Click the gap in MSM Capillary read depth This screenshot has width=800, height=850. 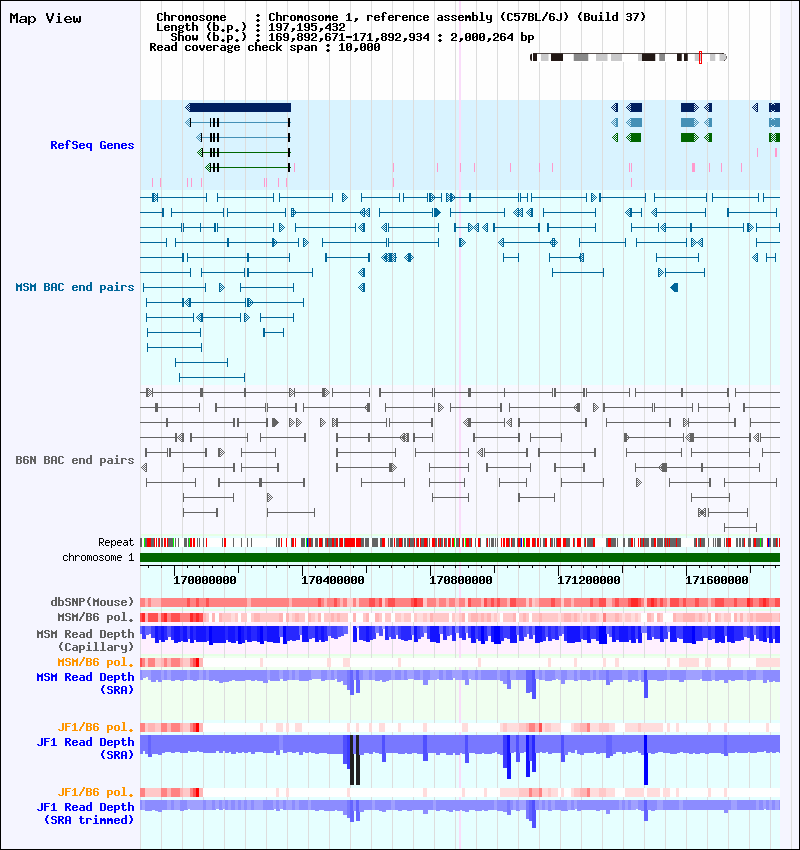tap(351, 634)
